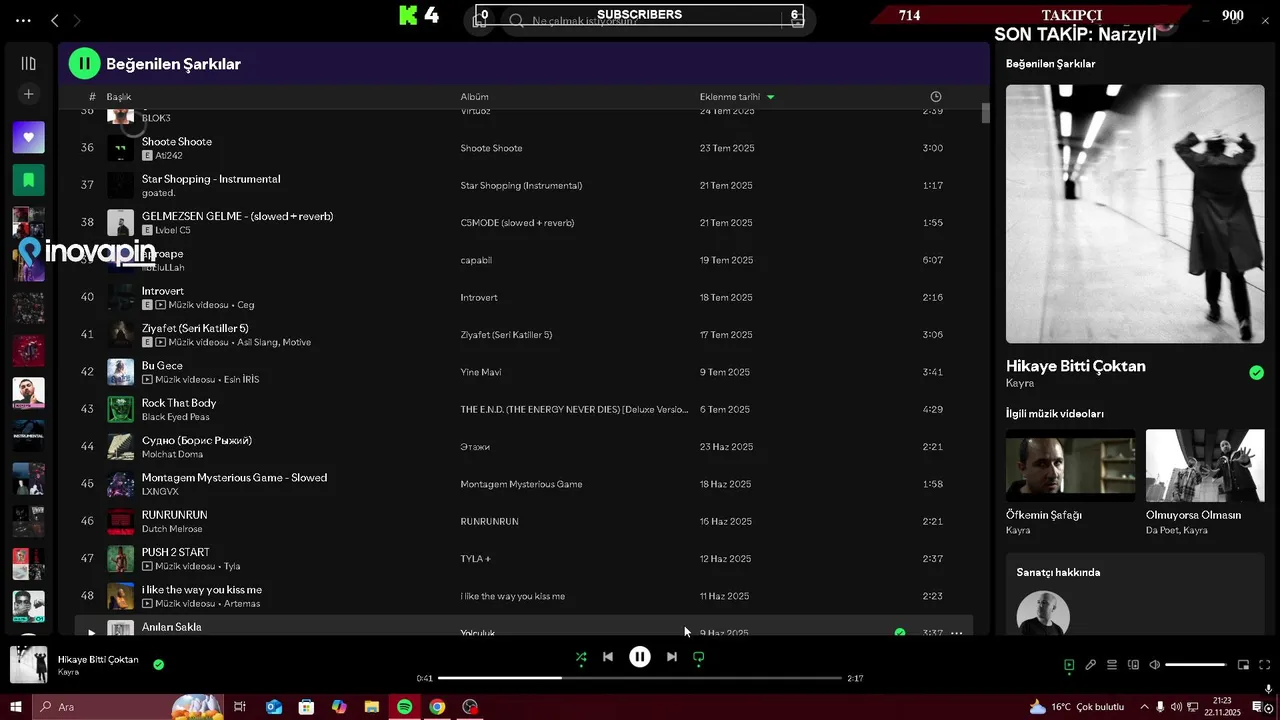Open Esin İRİS artist link
The width and height of the screenshot is (1280, 720).
click(237, 380)
